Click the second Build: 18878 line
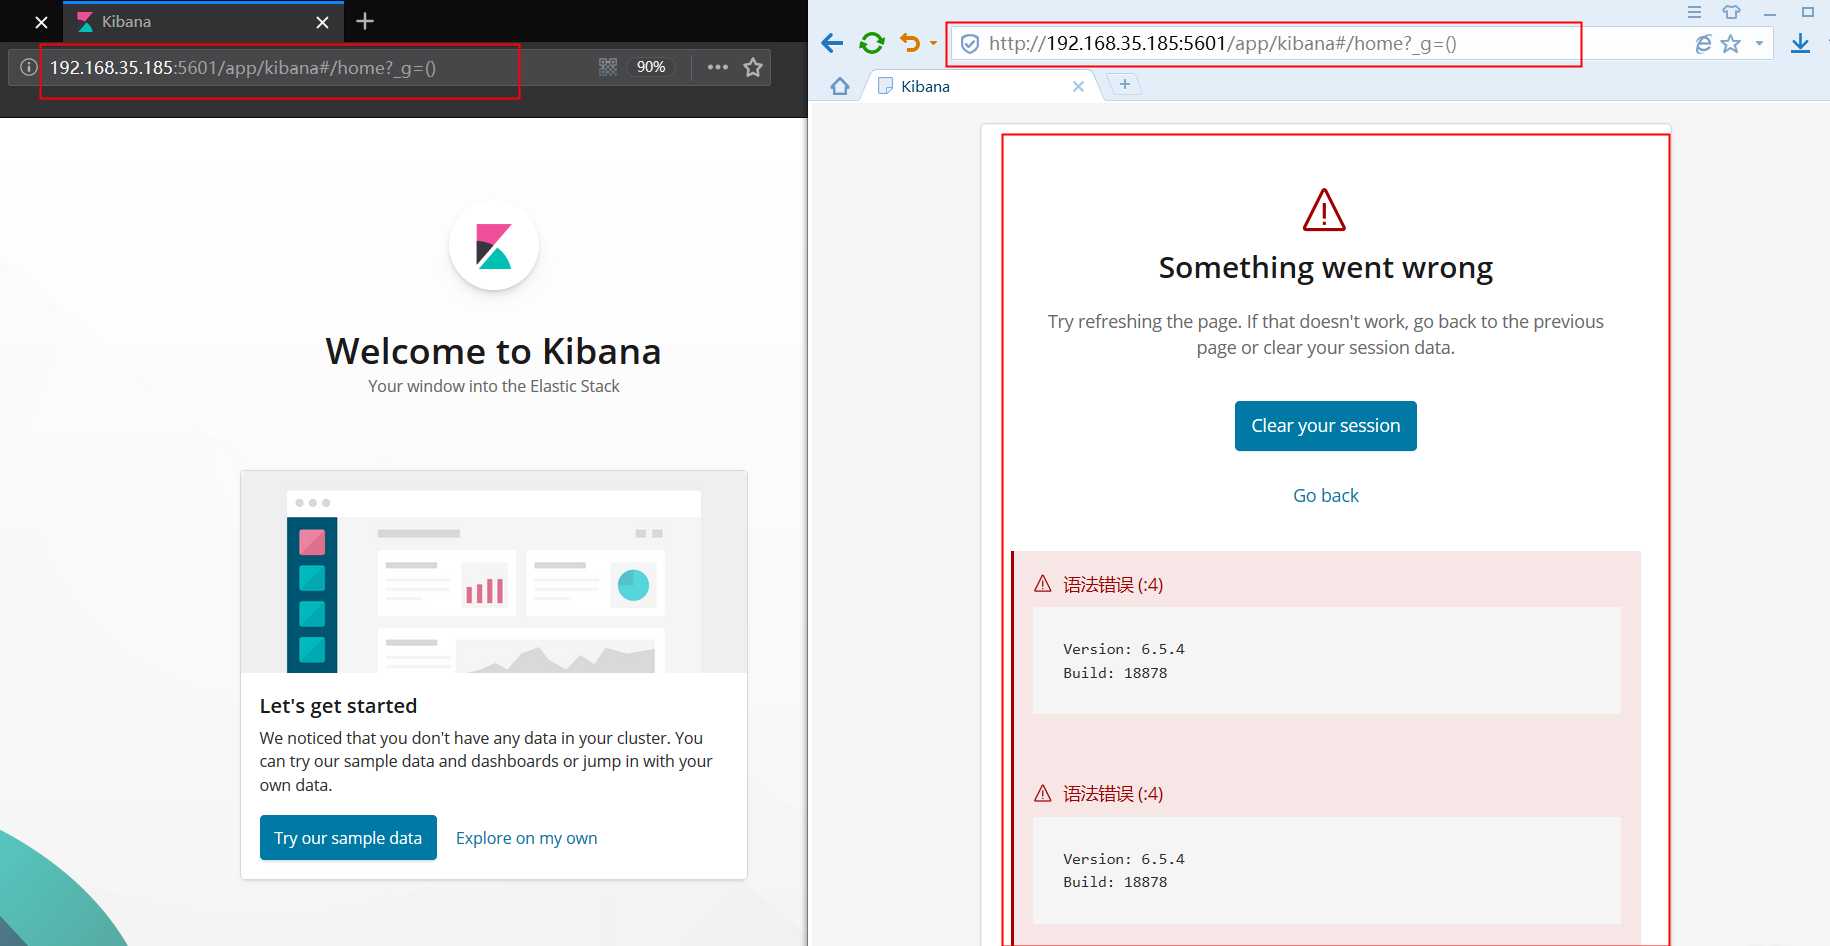 tap(1115, 882)
